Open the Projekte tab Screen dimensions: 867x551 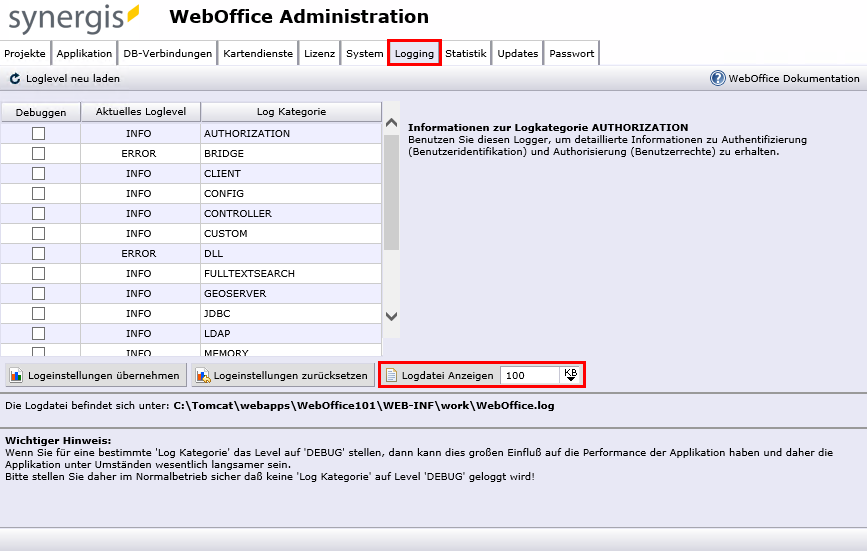click(x=25, y=54)
